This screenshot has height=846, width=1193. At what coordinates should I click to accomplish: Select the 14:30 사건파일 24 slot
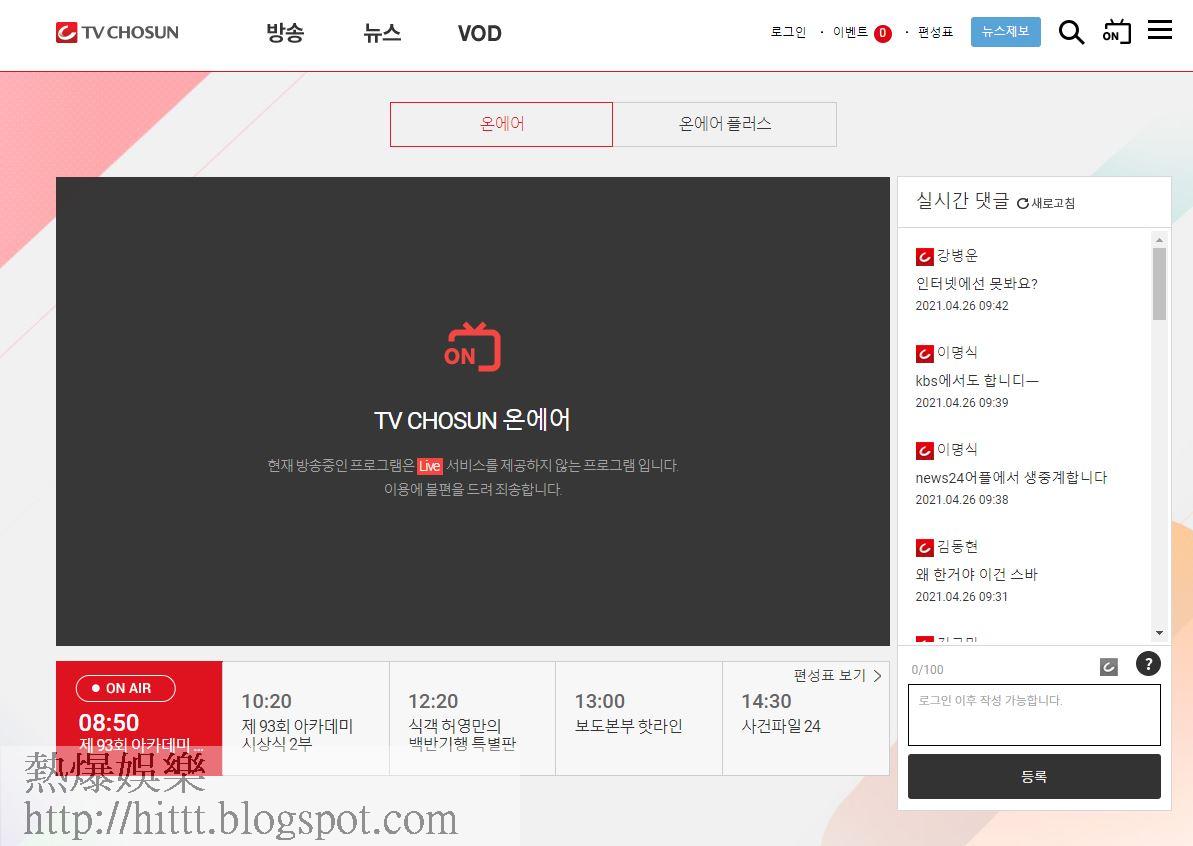[806, 718]
